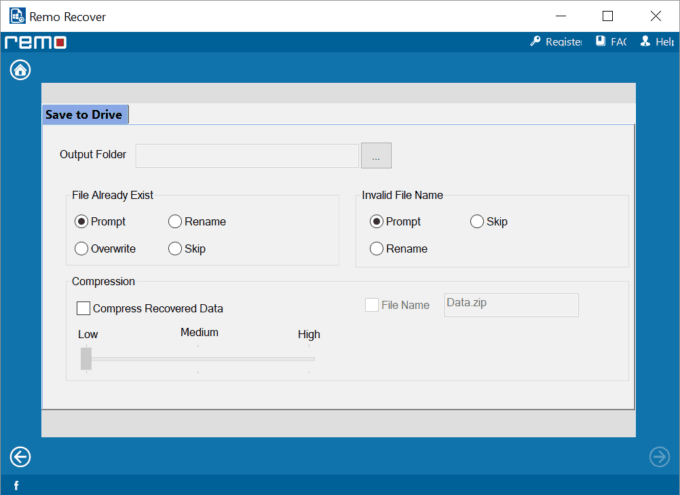Click the back arrow icon
680x495 pixels.
point(20,457)
